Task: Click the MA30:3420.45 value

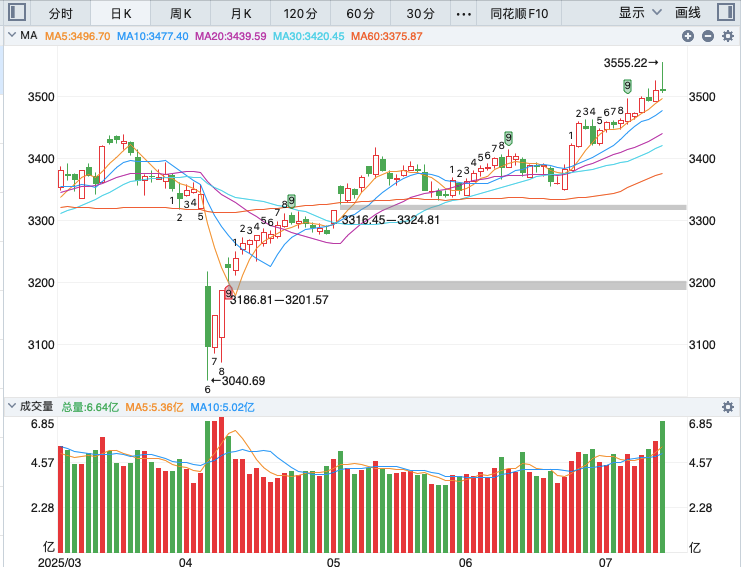Action: point(309,36)
